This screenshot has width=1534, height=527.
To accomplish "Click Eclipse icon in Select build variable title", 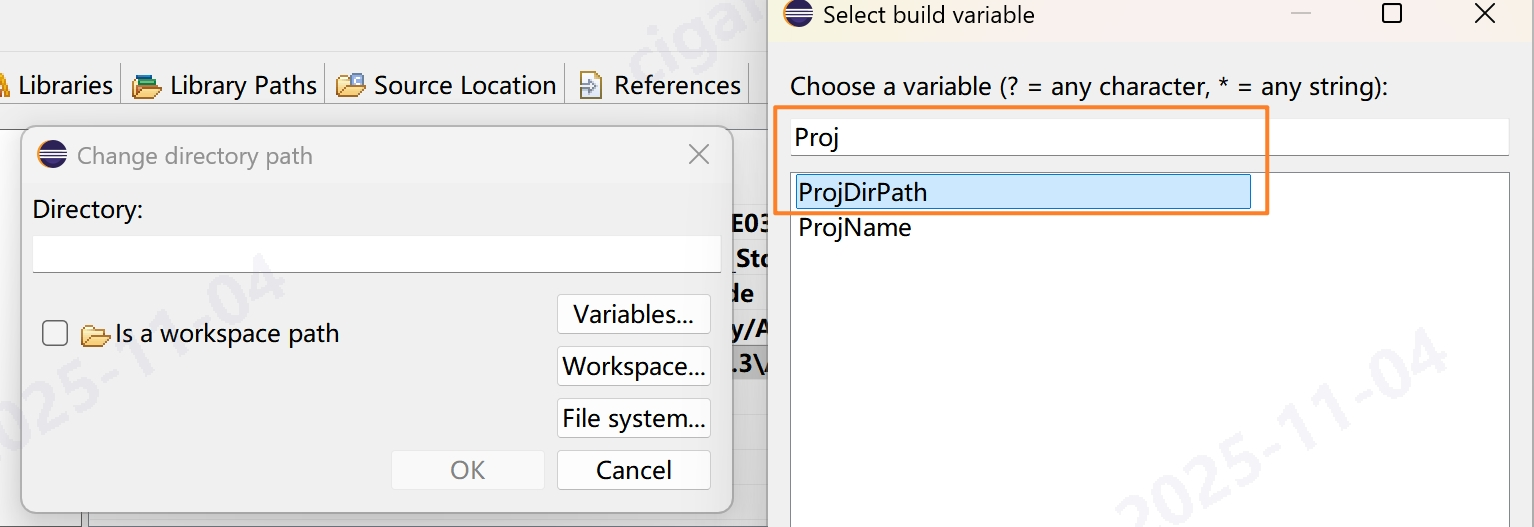I will 798,14.
